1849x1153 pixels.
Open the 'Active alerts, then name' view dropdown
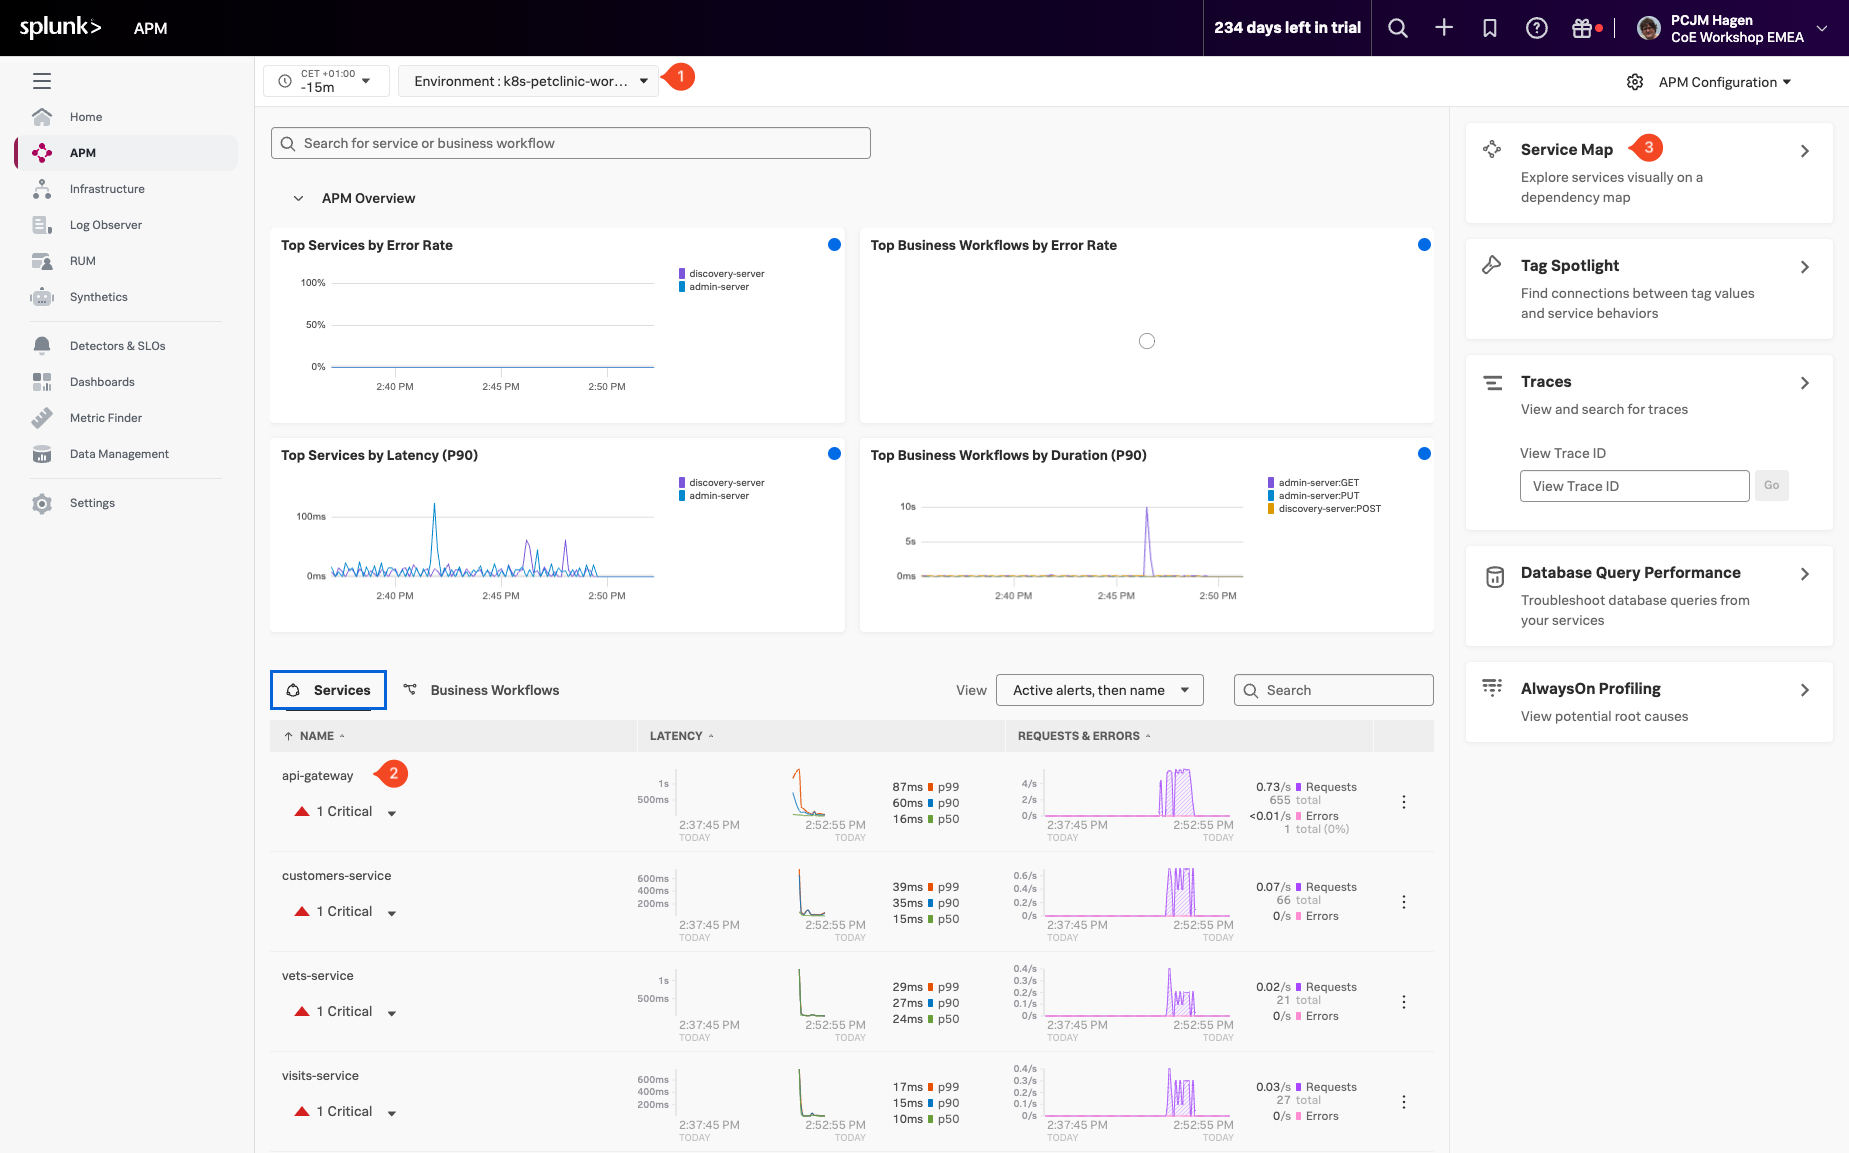pyautogui.click(x=1099, y=690)
